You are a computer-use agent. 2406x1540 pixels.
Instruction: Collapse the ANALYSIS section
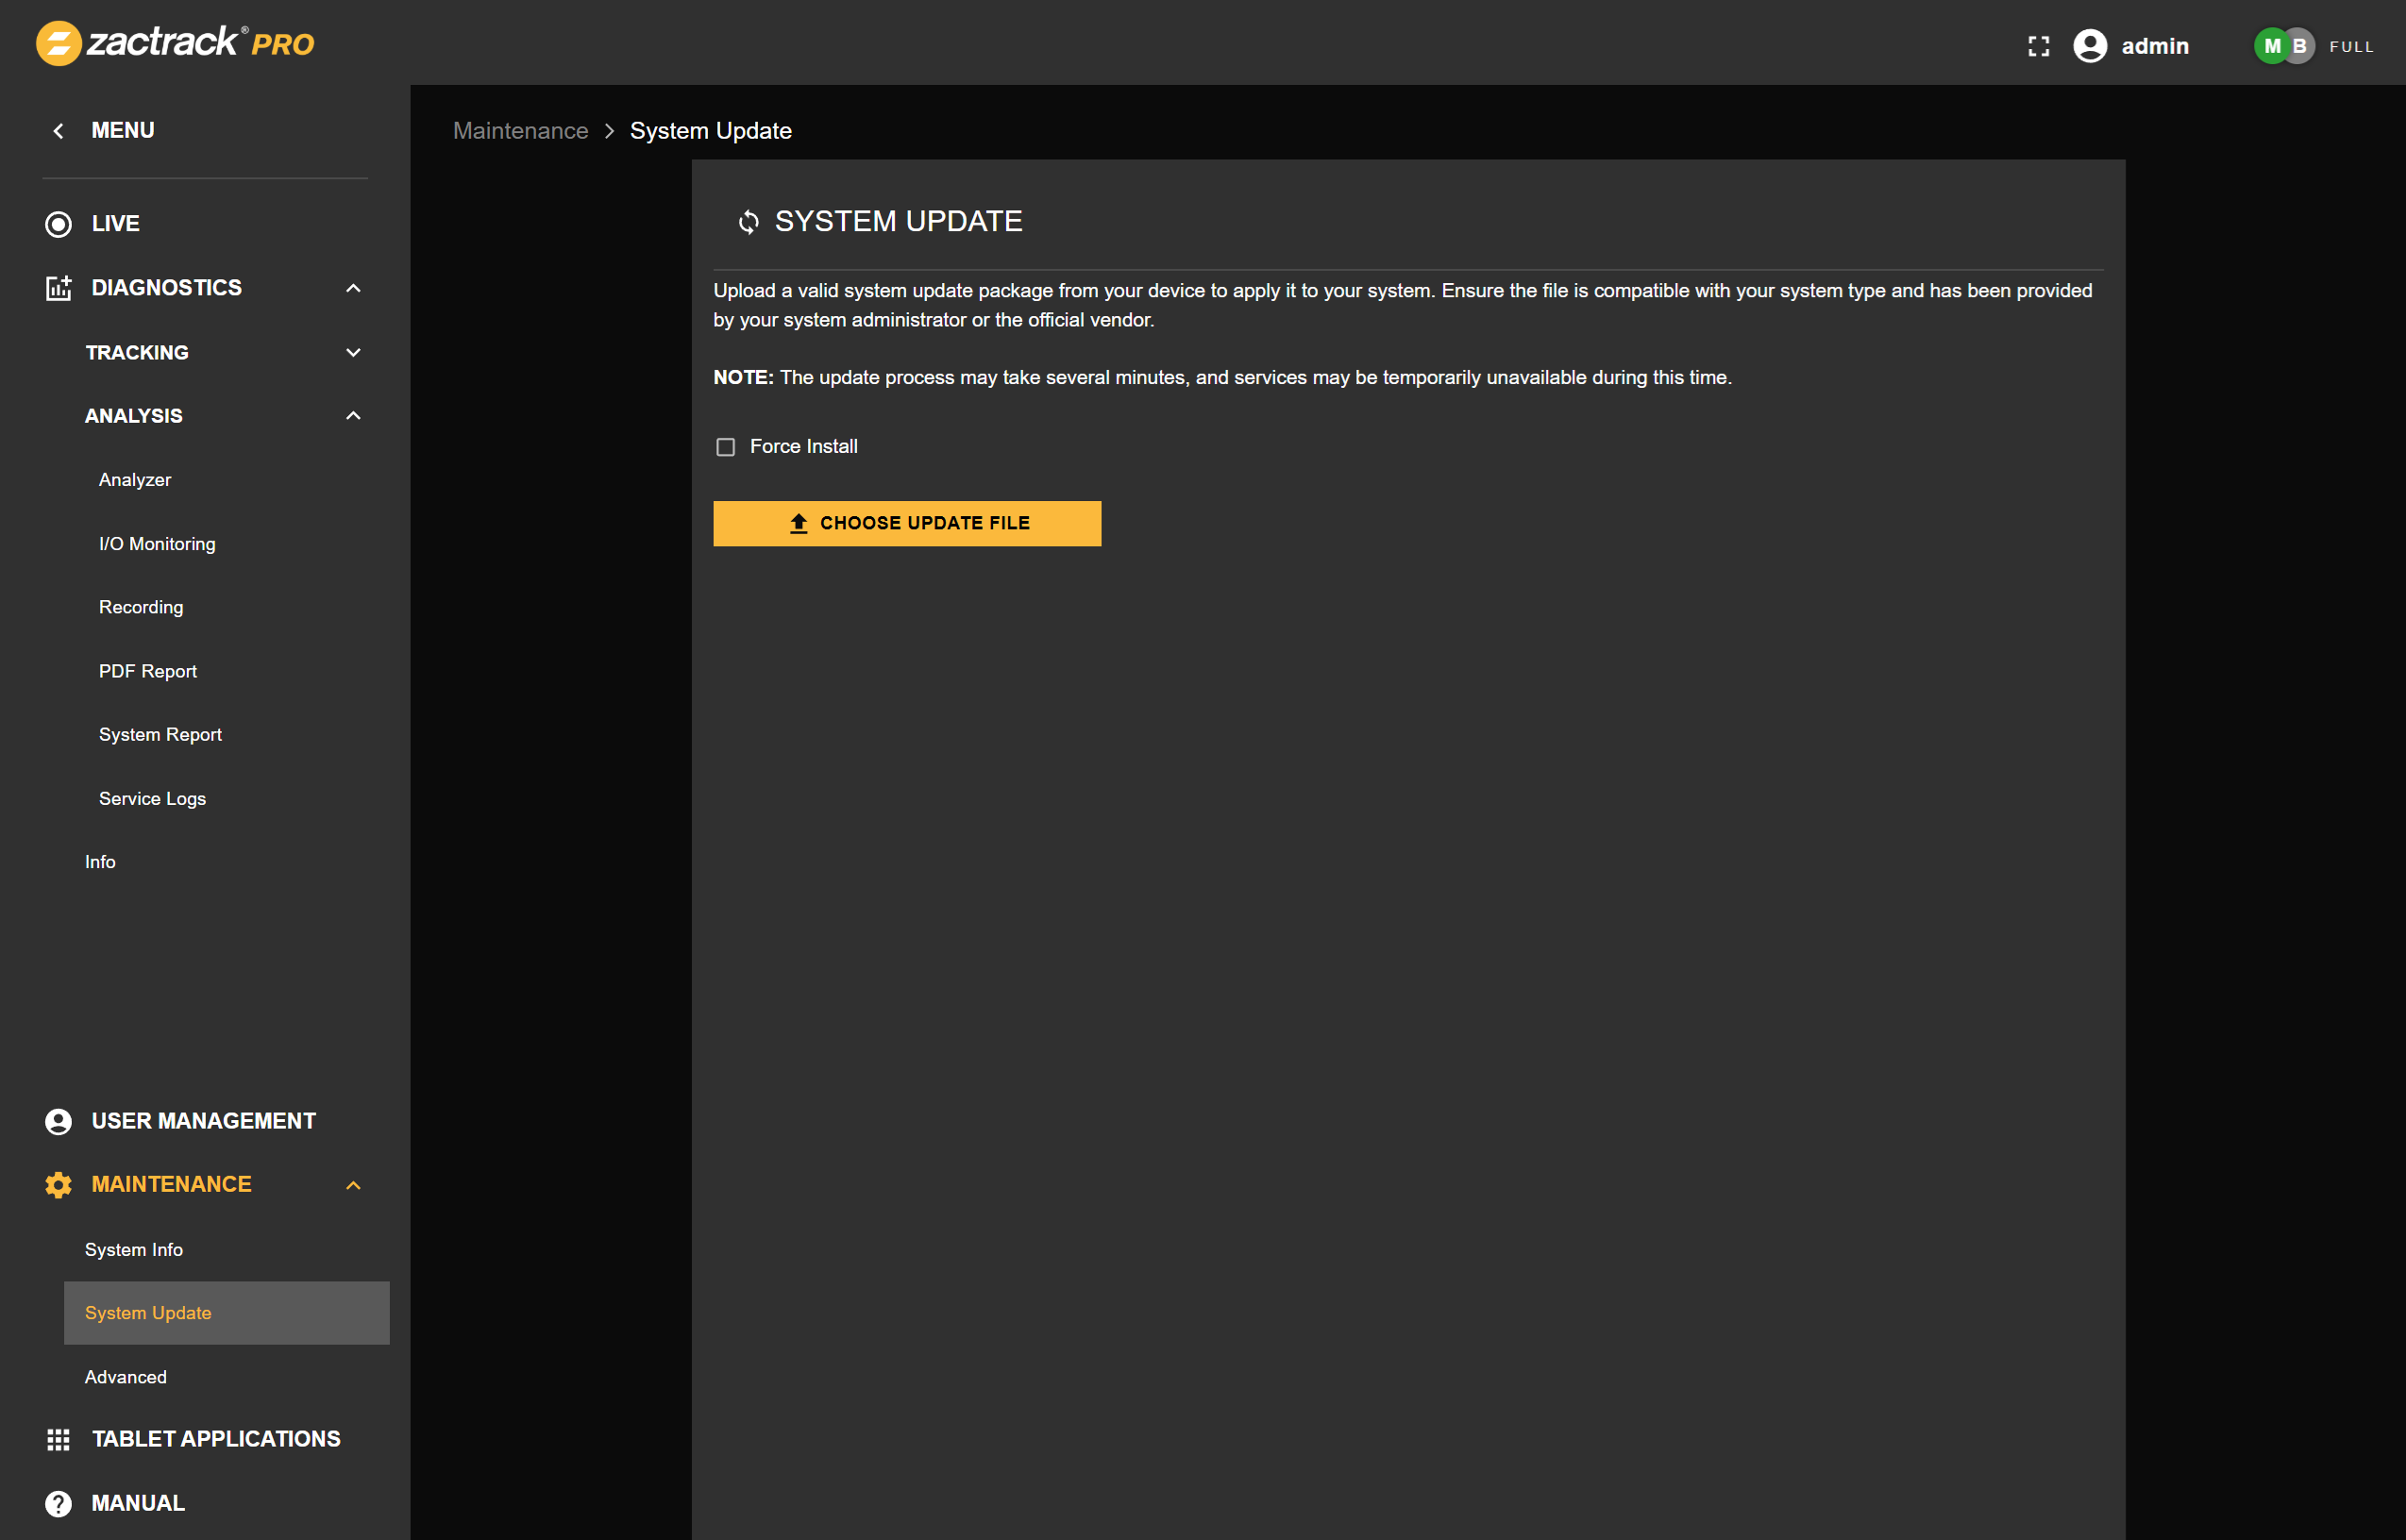point(353,415)
